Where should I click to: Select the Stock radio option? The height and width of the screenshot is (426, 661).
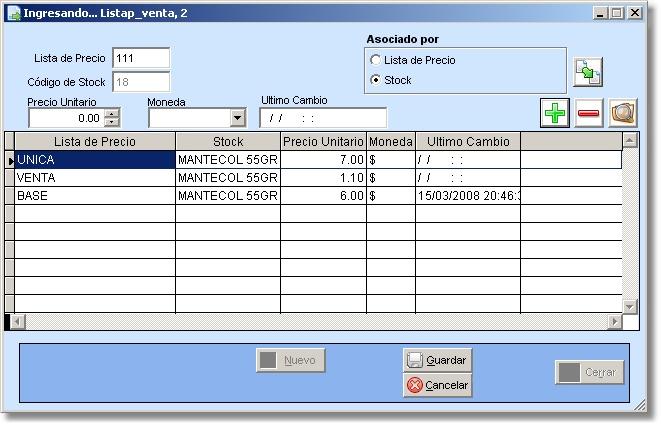376,80
